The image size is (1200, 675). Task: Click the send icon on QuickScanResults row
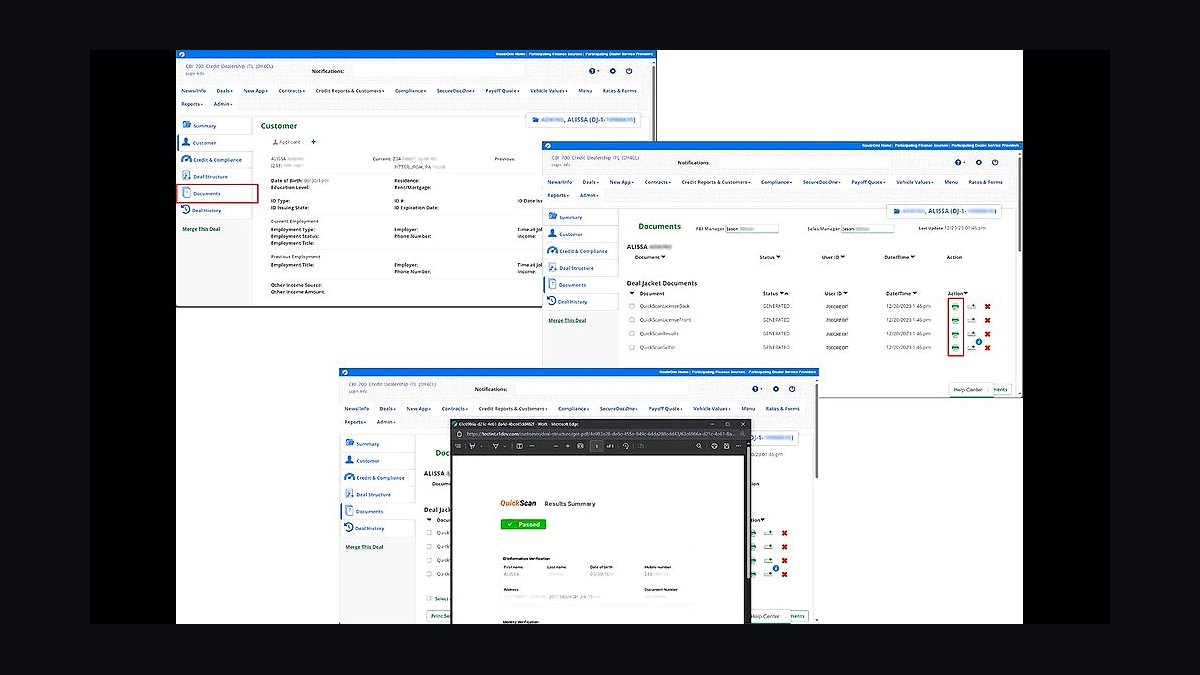[x=971, y=334]
